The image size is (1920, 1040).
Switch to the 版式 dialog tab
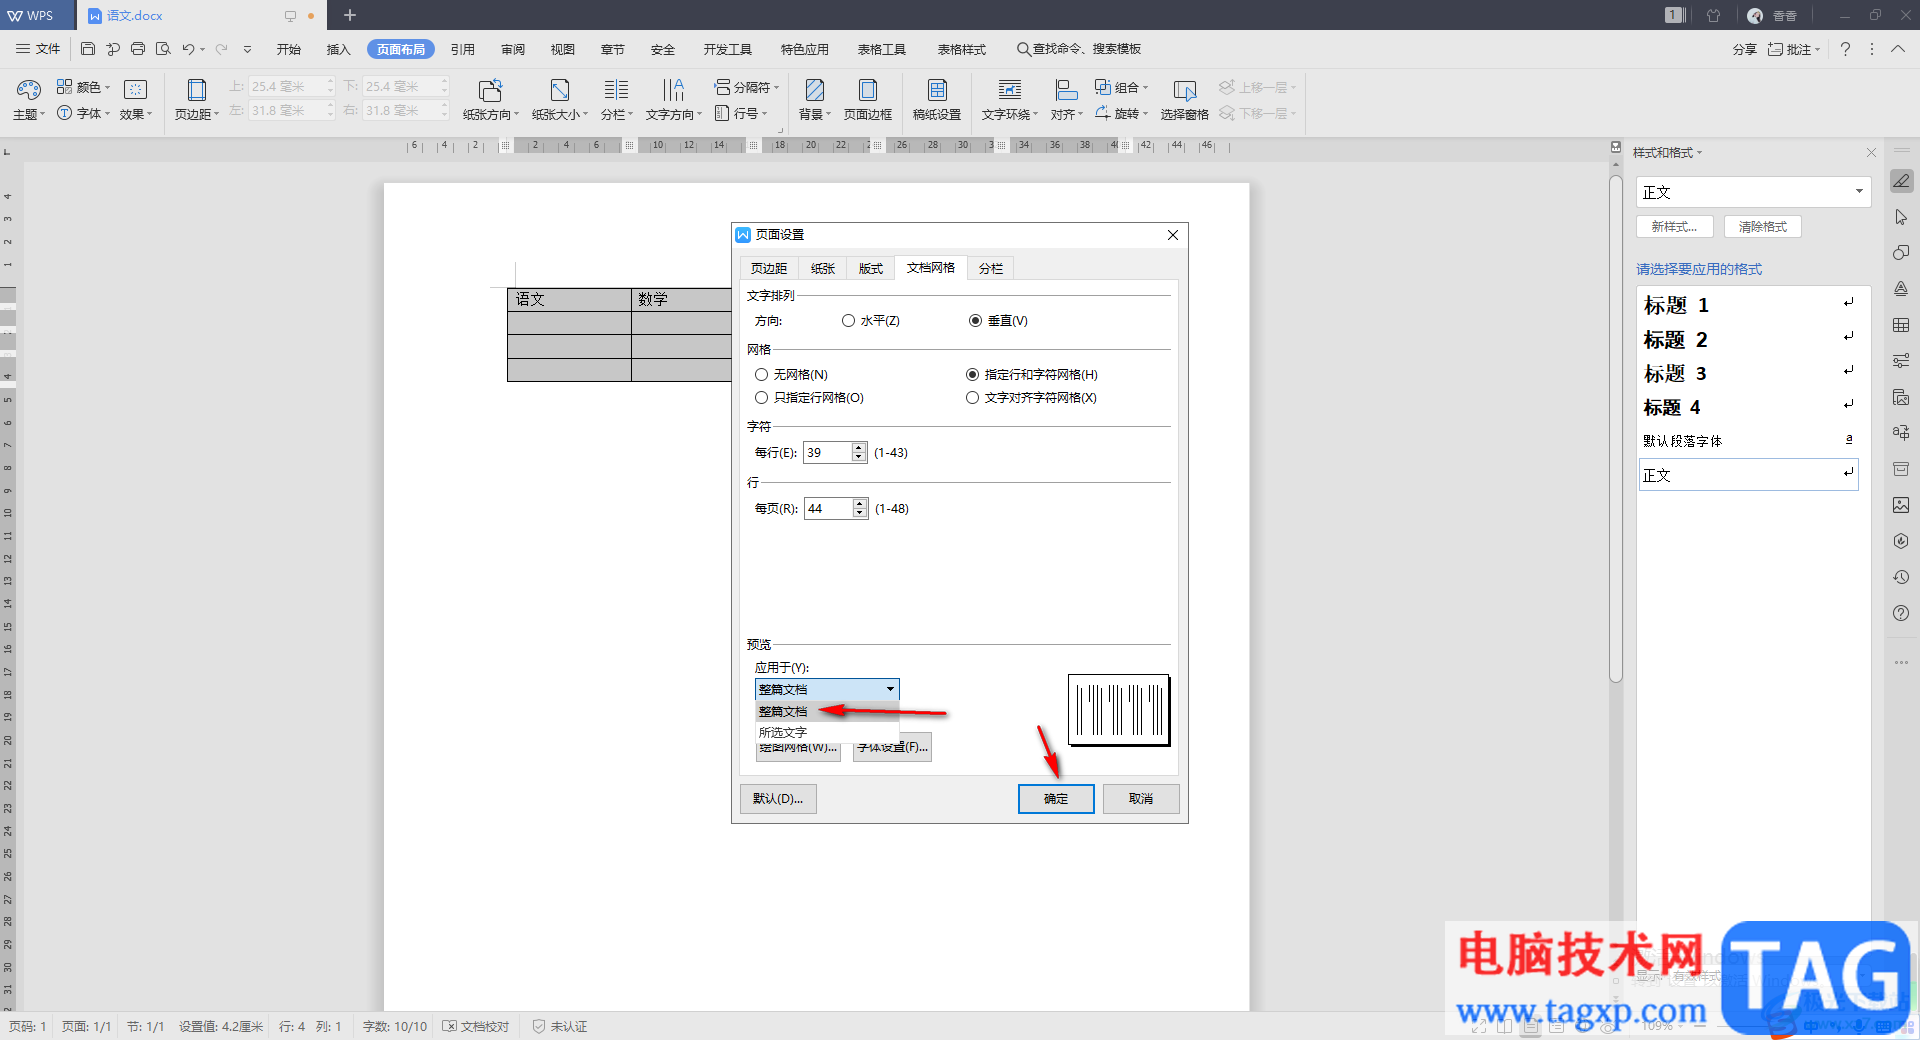point(871,268)
